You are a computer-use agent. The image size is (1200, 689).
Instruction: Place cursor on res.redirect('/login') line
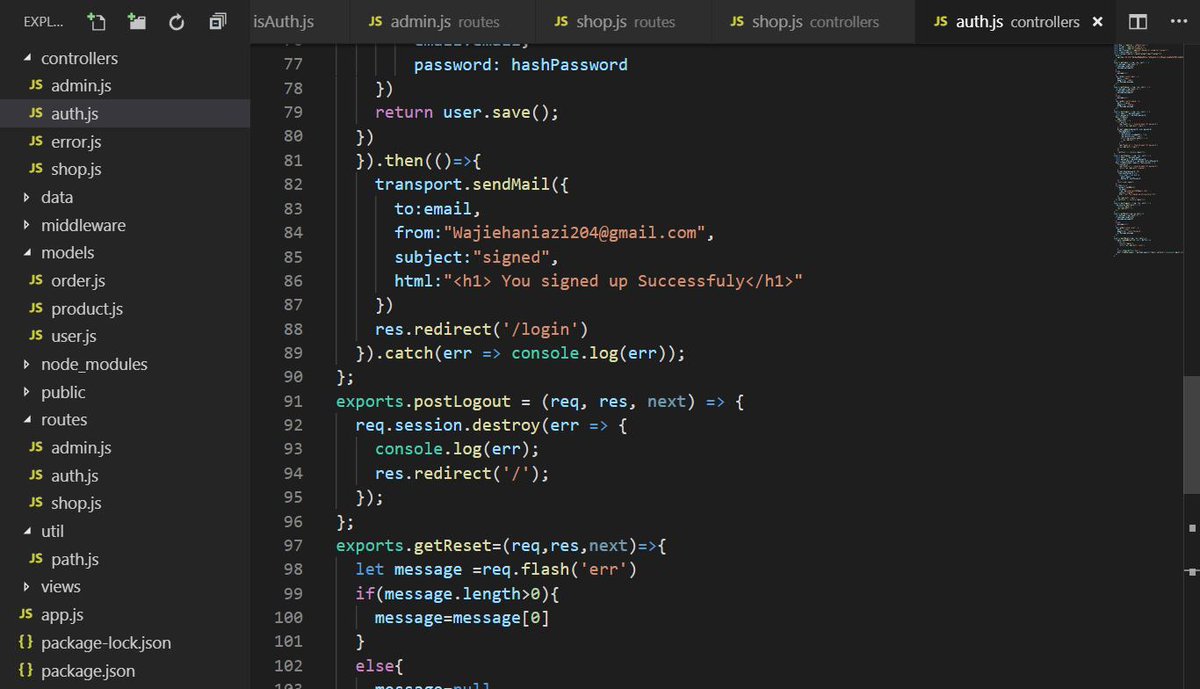(x=482, y=329)
